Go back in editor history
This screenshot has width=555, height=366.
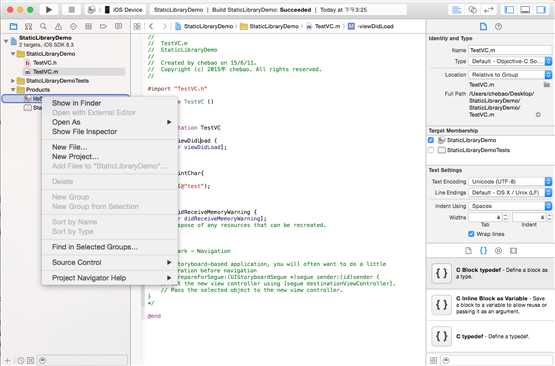pos(151,26)
